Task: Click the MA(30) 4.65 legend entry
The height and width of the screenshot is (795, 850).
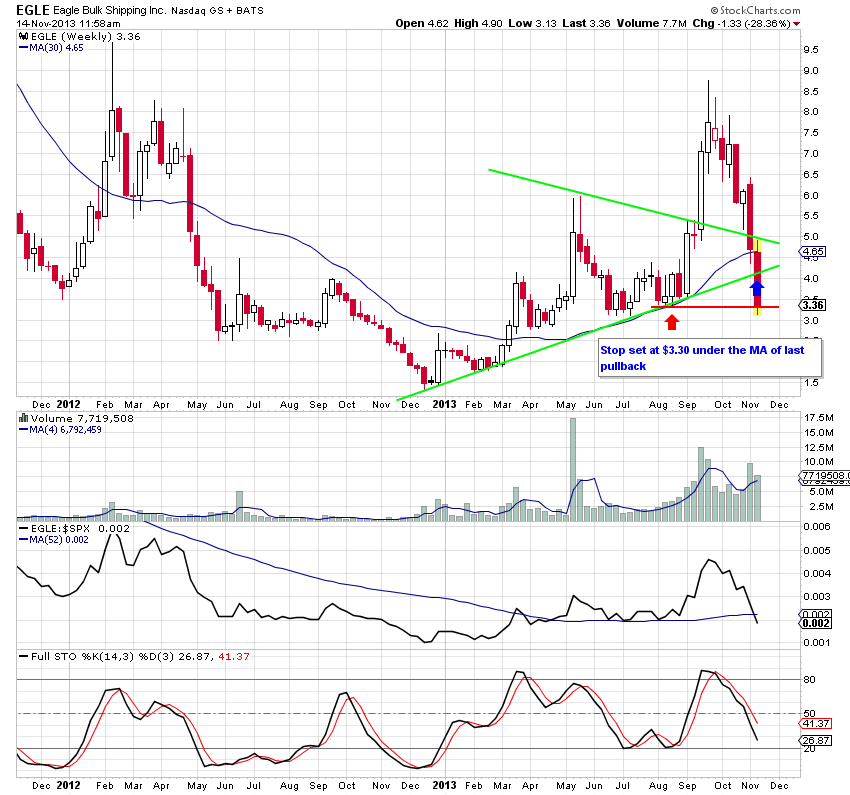Action: pos(51,48)
